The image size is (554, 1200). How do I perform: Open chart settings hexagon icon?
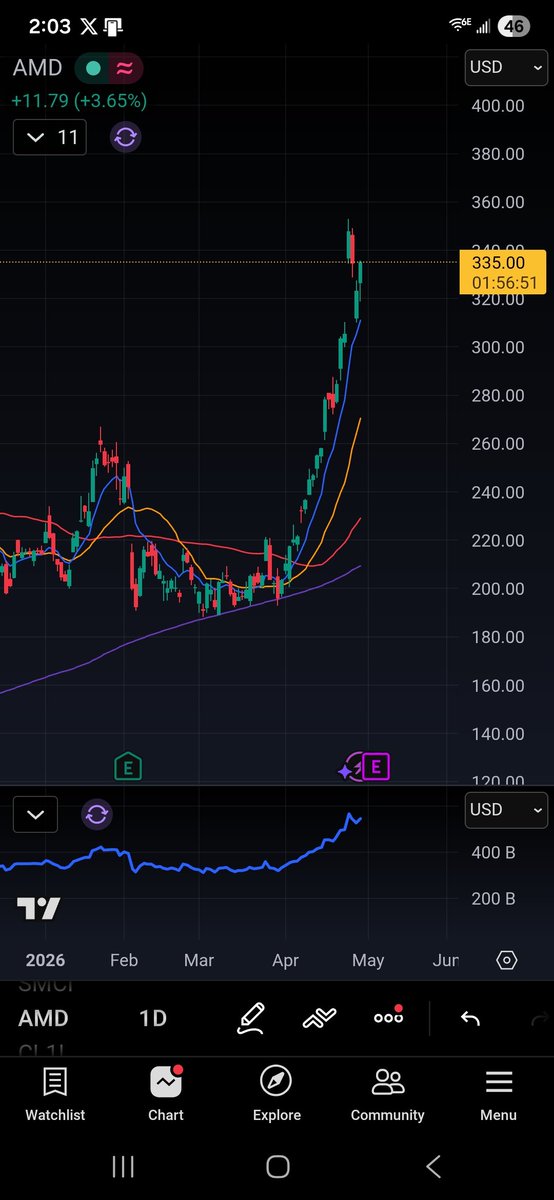(507, 960)
